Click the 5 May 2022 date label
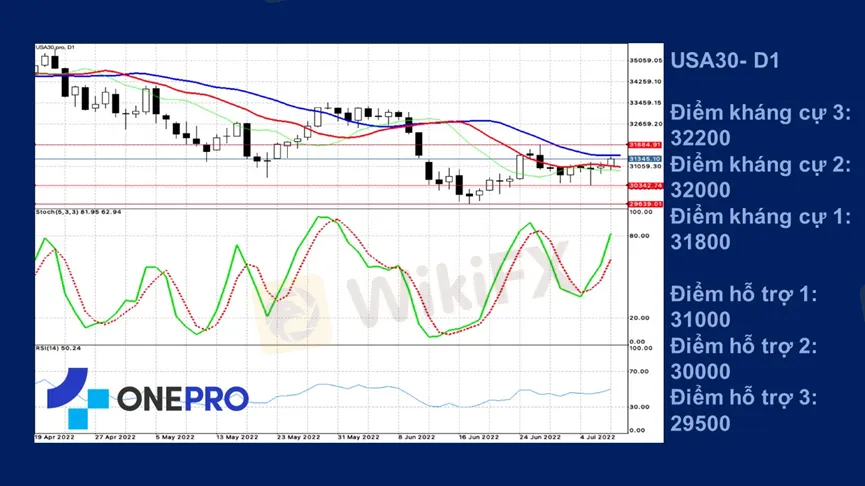This screenshot has width=865, height=486. point(175,437)
